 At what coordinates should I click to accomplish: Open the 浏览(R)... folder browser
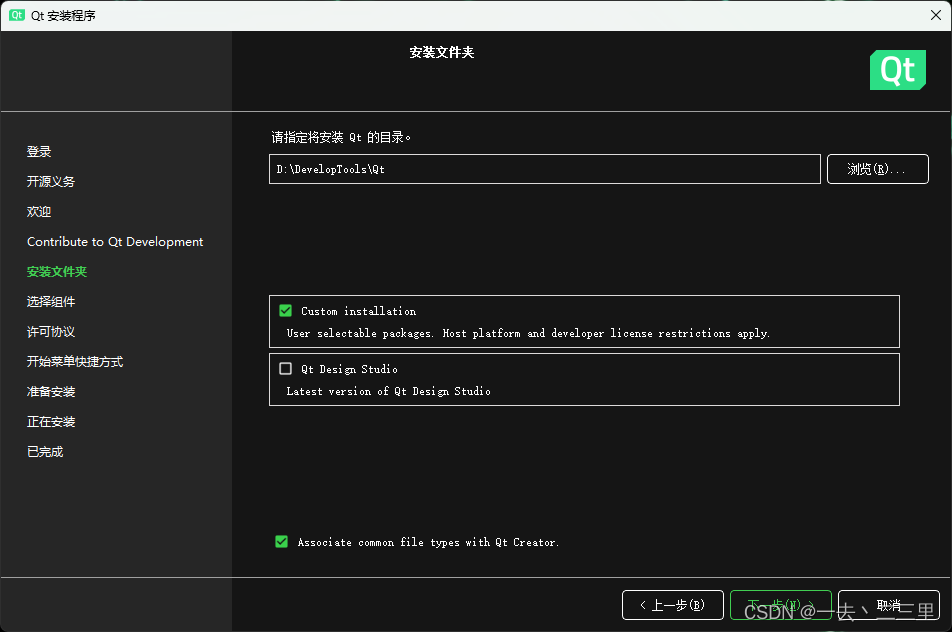point(877,169)
